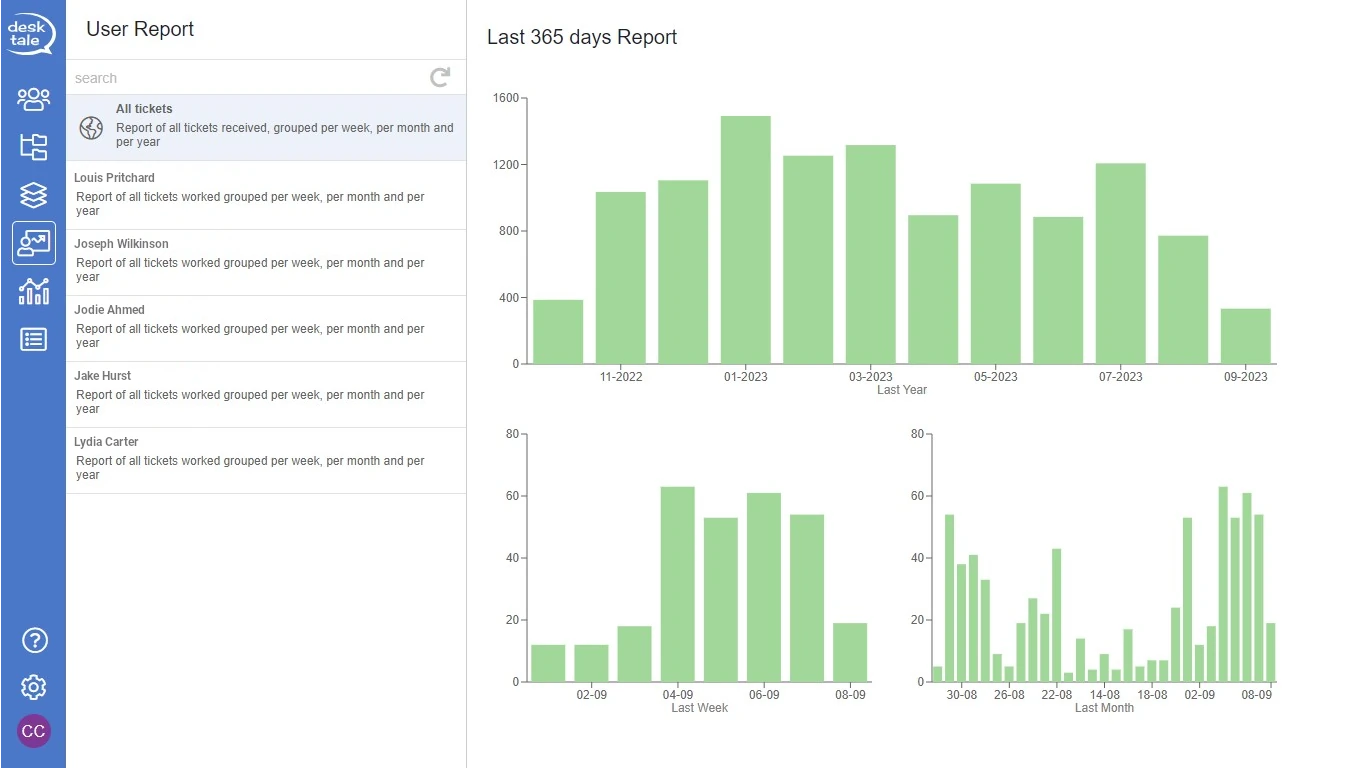The width and height of the screenshot is (1366, 768).
Task: Click the 06-09 bar in Last Week chart
Action: pos(764,587)
